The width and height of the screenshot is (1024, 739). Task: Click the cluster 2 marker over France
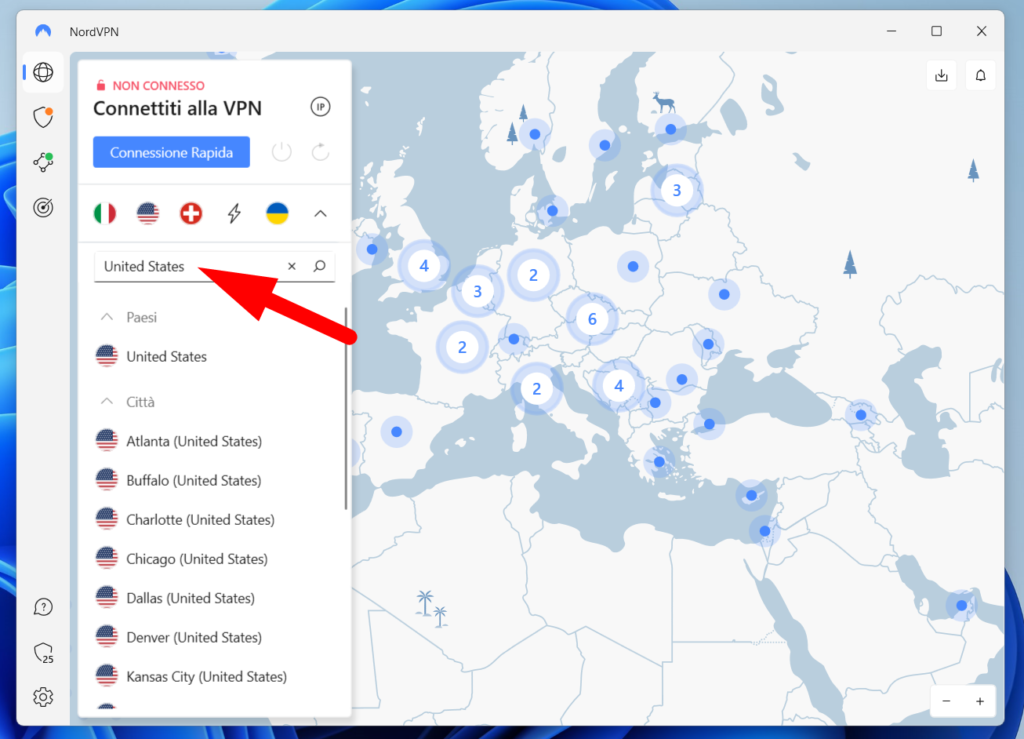coord(462,347)
